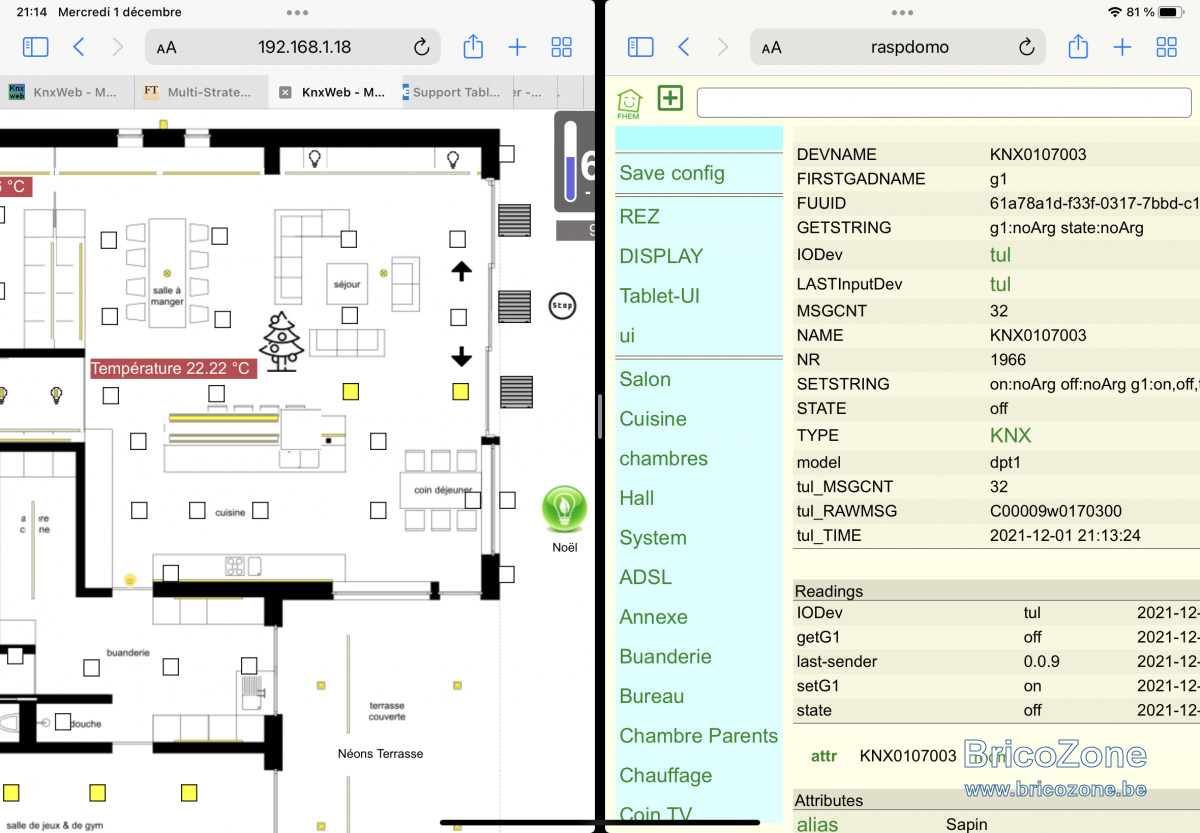Reload the raspdomo page
This screenshot has height=833, width=1200.
tap(1026, 47)
